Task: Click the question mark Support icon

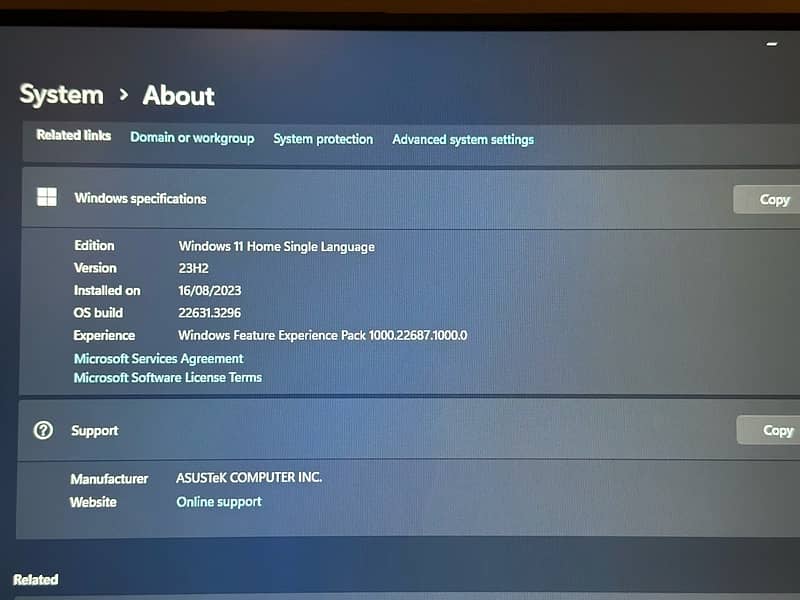Action: pos(43,430)
